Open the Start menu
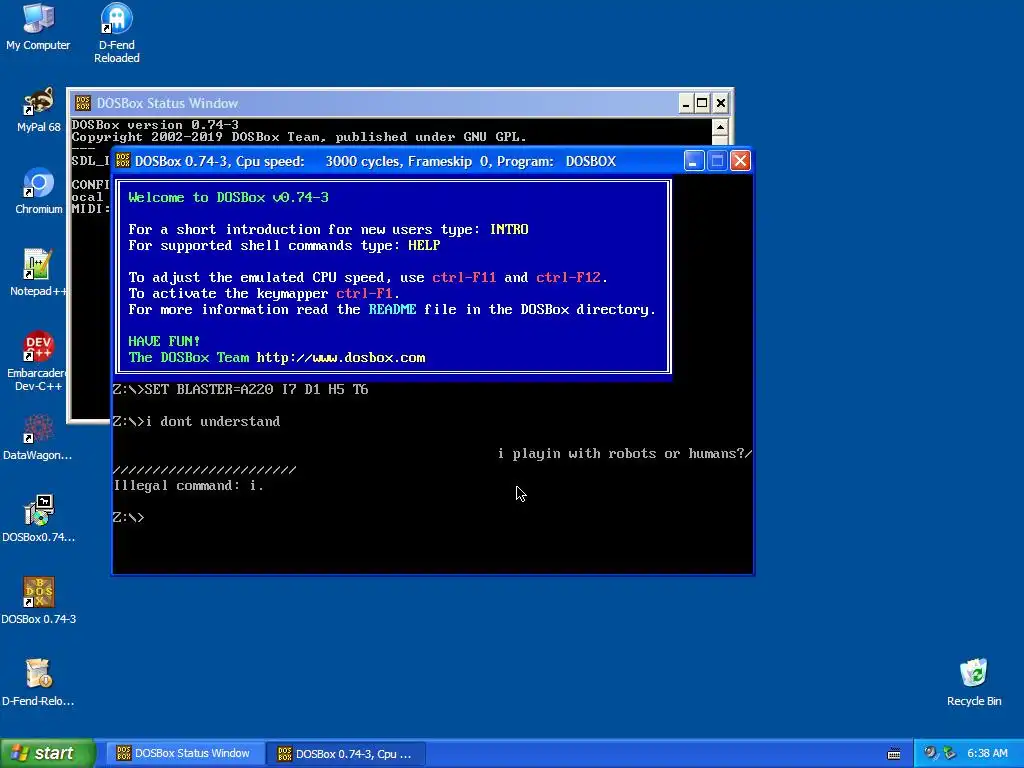This screenshot has height=768, width=1024. tap(47, 753)
